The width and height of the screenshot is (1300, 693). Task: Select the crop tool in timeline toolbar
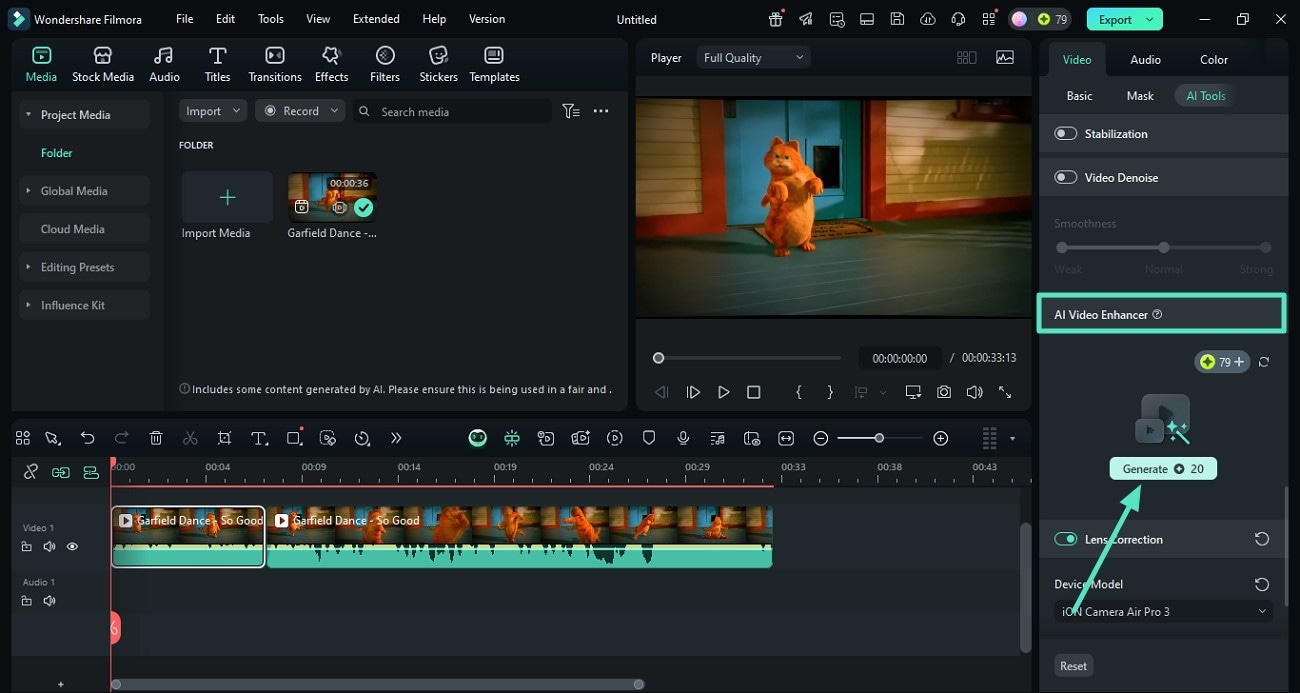coord(224,438)
